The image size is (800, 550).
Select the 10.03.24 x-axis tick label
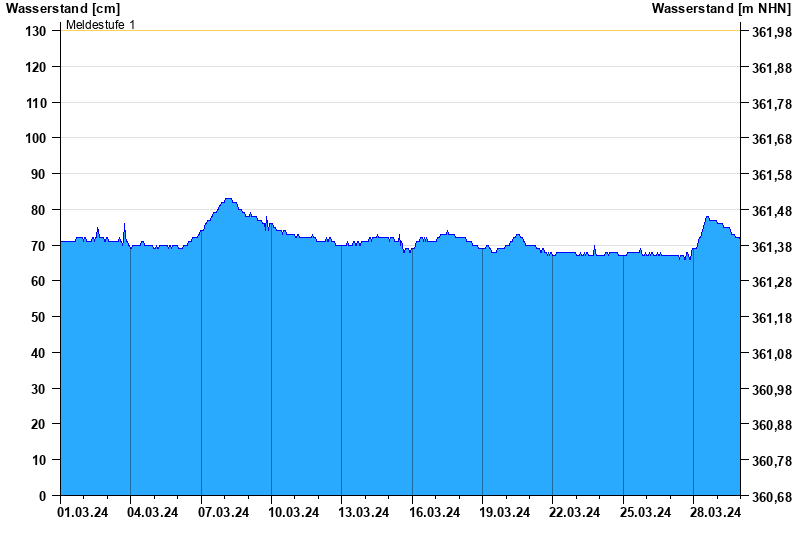click(x=294, y=513)
